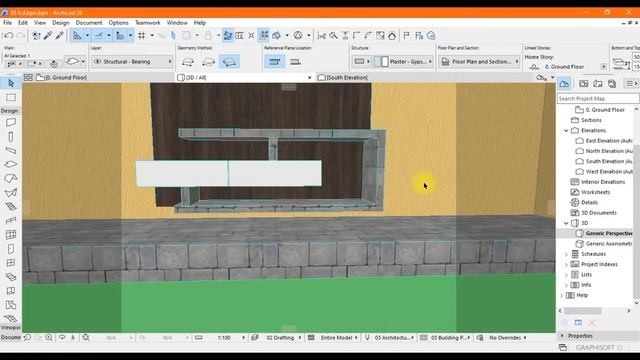Open the Layout Book icon in the navigator
This screenshot has height=360, width=640.
598,84
